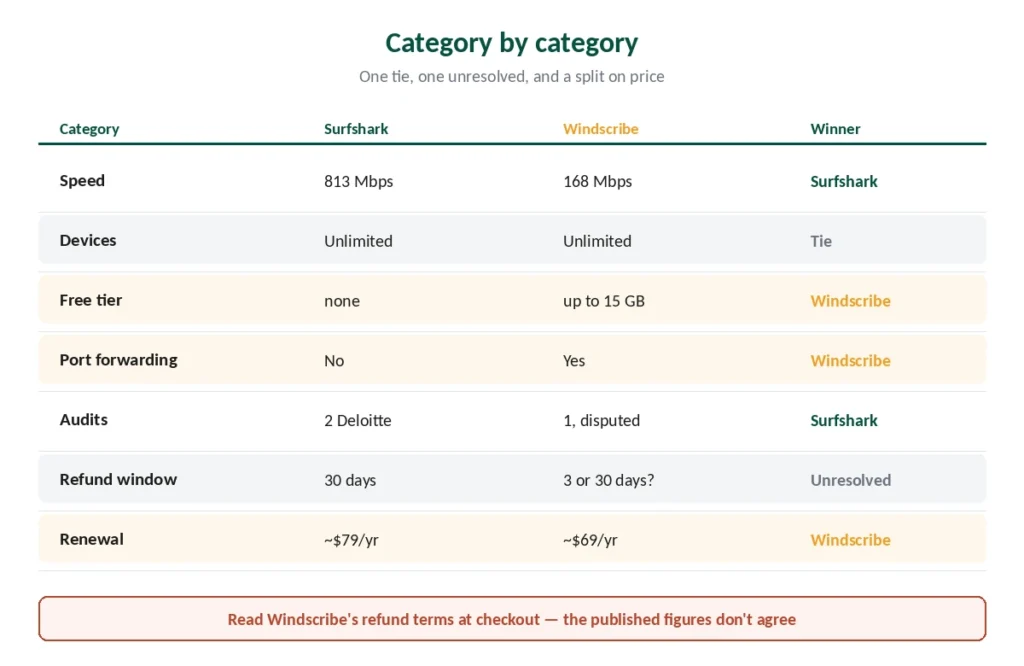Select the 'Audits' row label
The height and width of the screenshot is (666, 1024).
point(84,420)
